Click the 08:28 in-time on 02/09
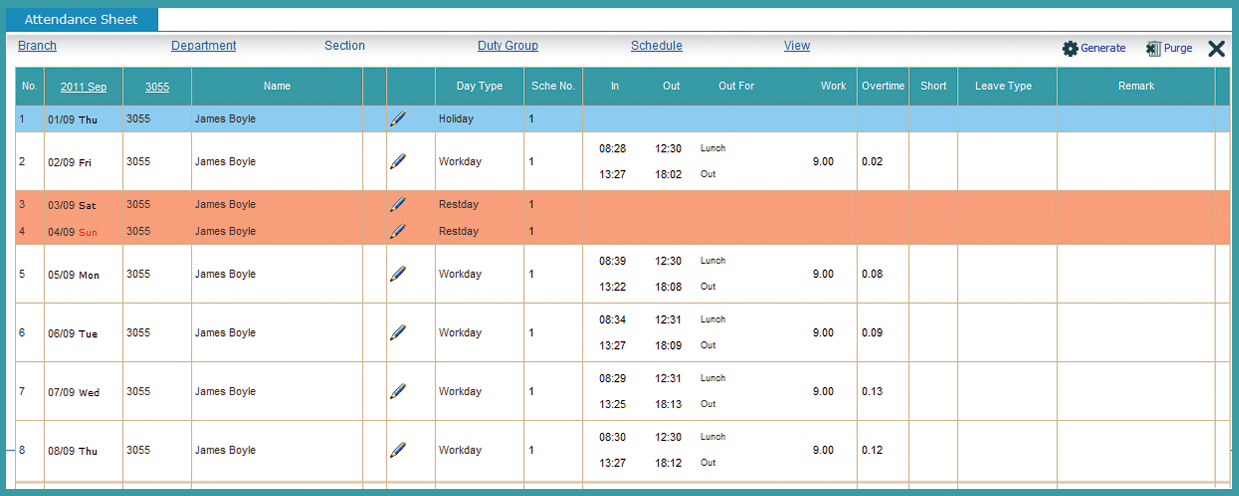This screenshot has height=496, width=1239. [613, 148]
